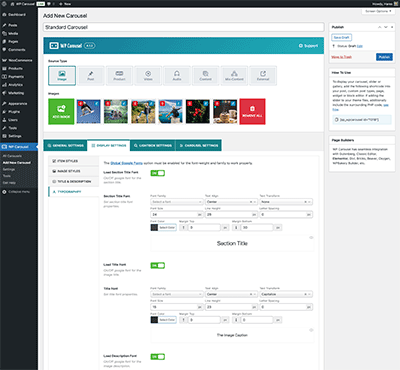Click Move to Trash link
The height and width of the screenshot is (370, 400).
pos(341,57)
